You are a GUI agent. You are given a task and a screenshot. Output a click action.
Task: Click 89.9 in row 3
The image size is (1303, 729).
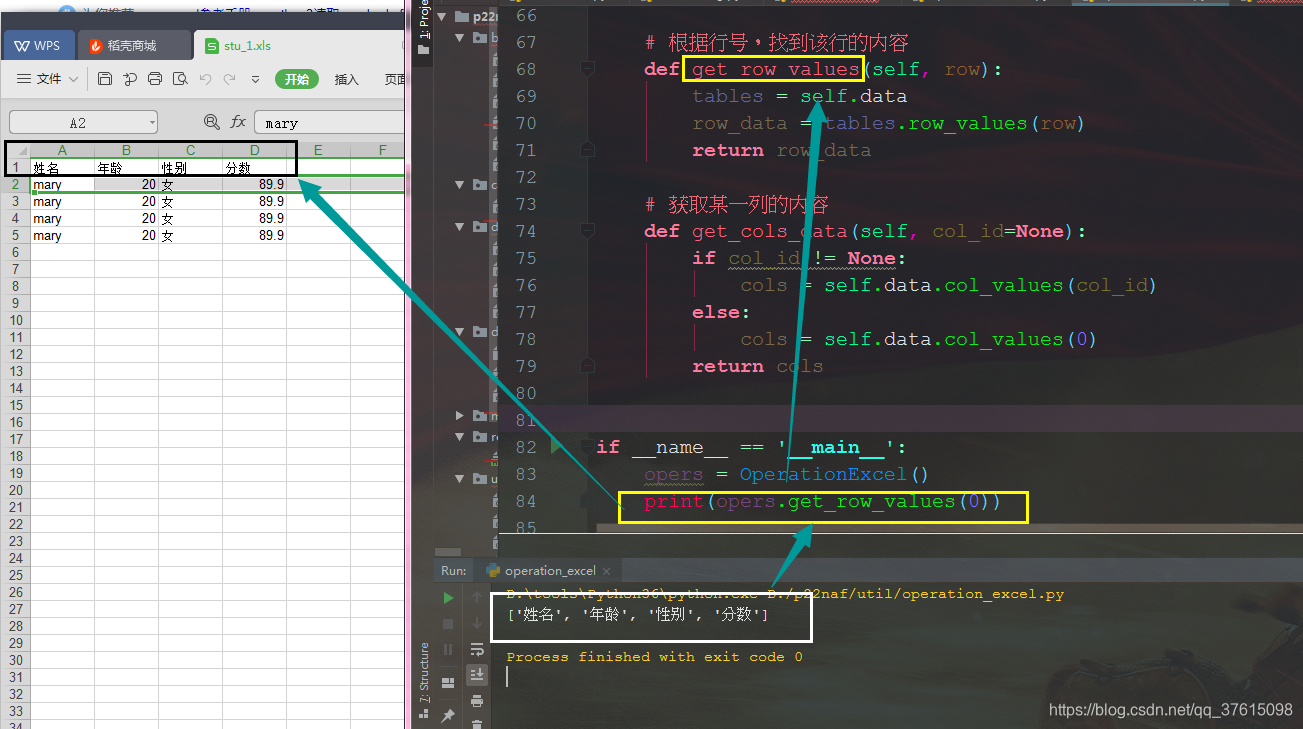pyautogui.click(x=254, y=202)
